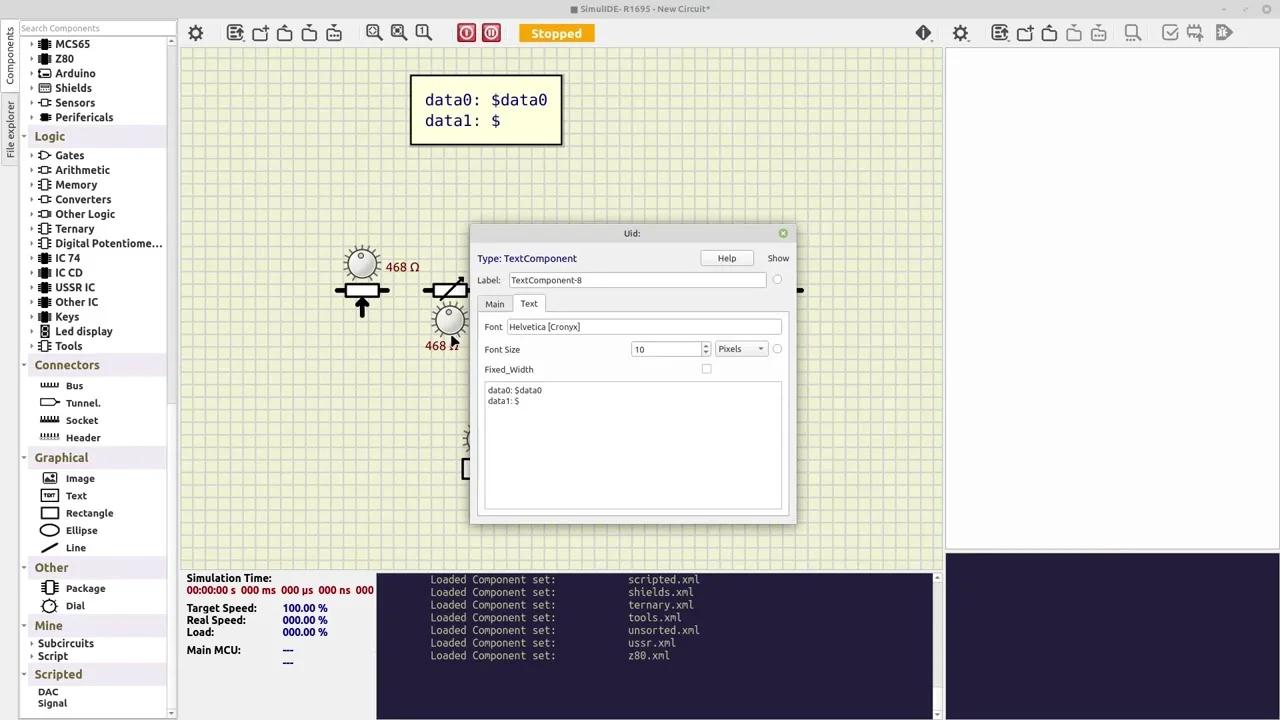Screen dimensions: 1280x720
Task: Open editor settings gear in right toolbar
Action: (961, 33)
